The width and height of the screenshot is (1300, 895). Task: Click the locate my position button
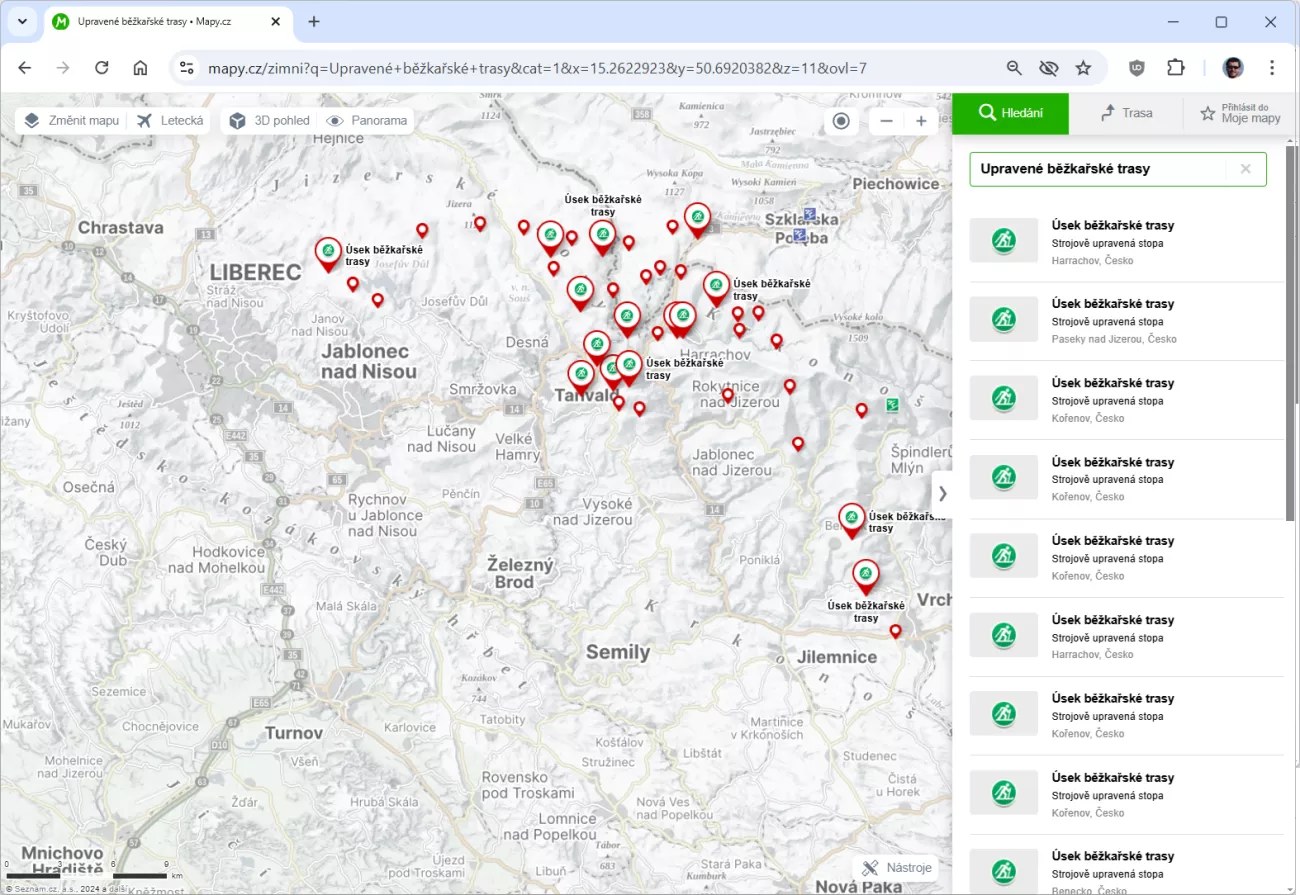tap(841, 121)
